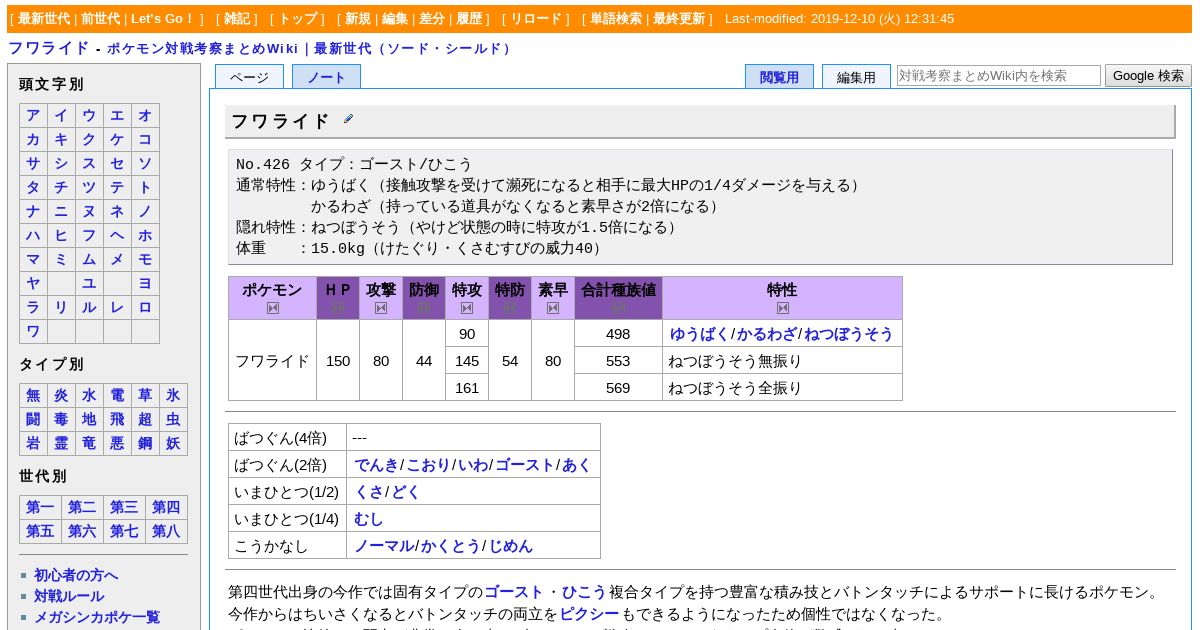The width and height of the screenshot is (1200, 630).
Task: Click でんき weakness type link
Action: [x=376, y=465]
